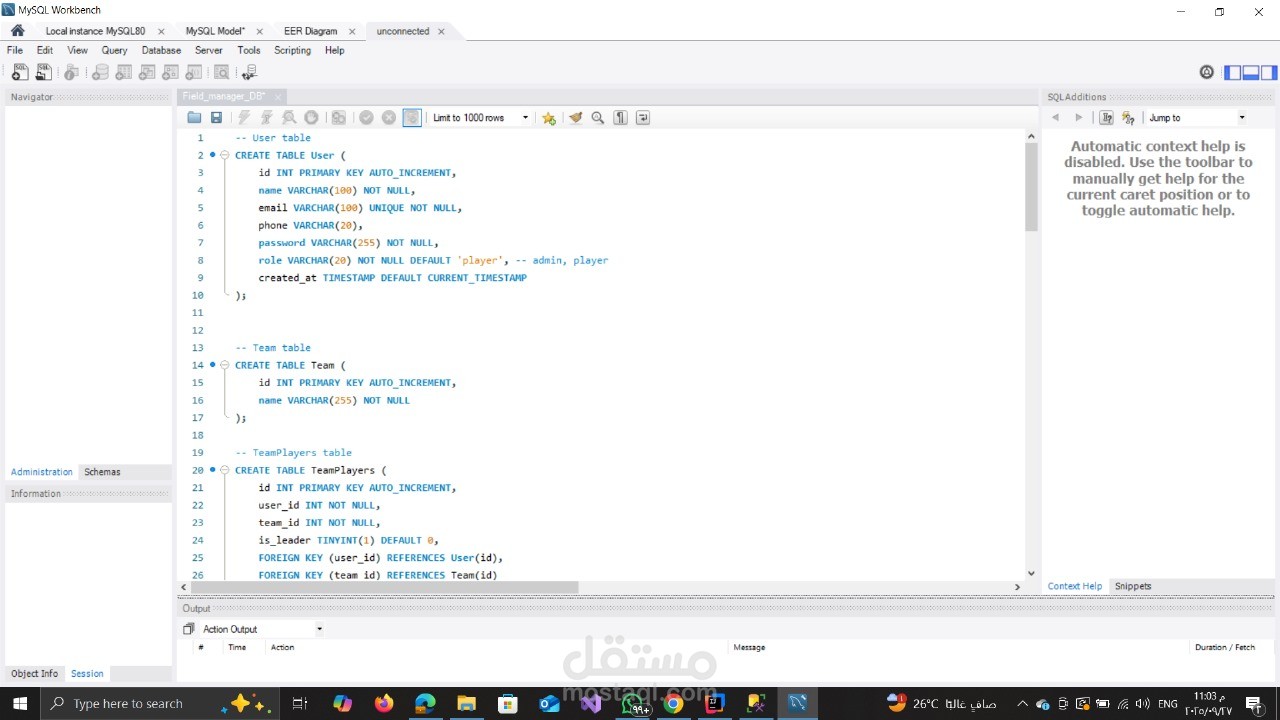Open the Database menu
This screenshot has height=720, width=1280.
(x=161, y=50)
